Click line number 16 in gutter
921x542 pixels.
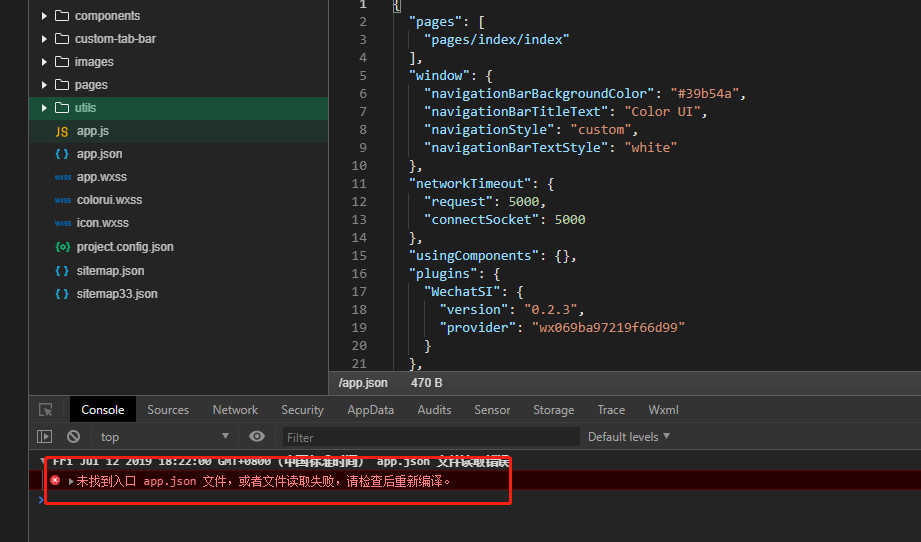tap(359, 274)
